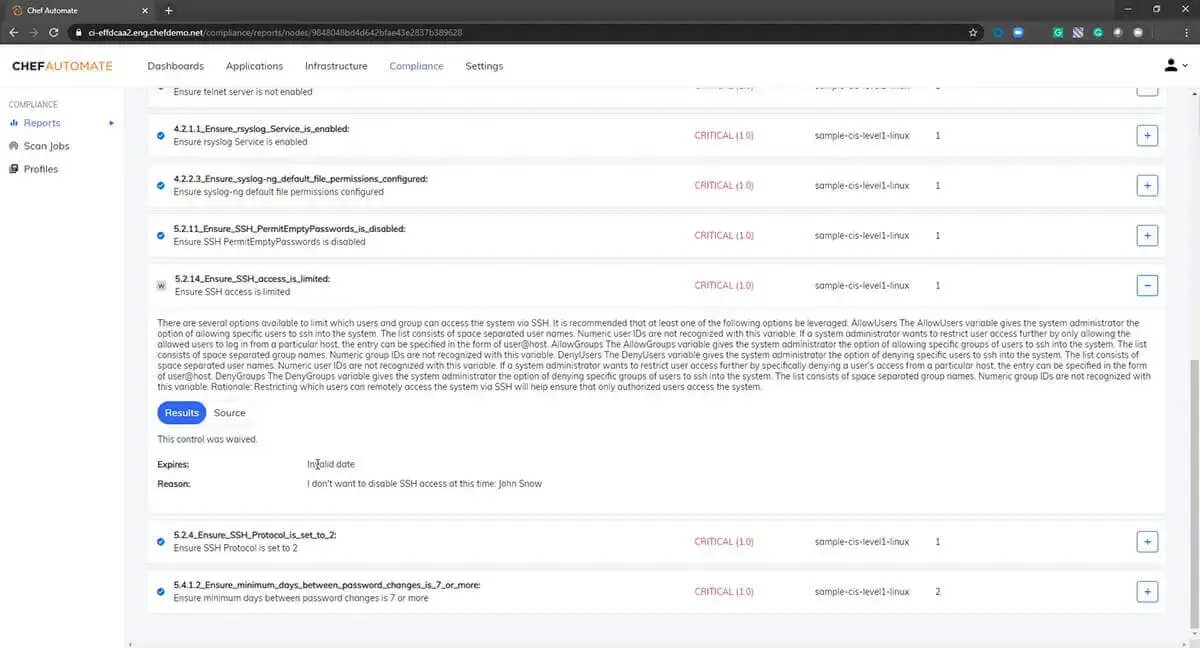Open Compliance in the top navigation
1200x648 pixels.
pos(416,66)
